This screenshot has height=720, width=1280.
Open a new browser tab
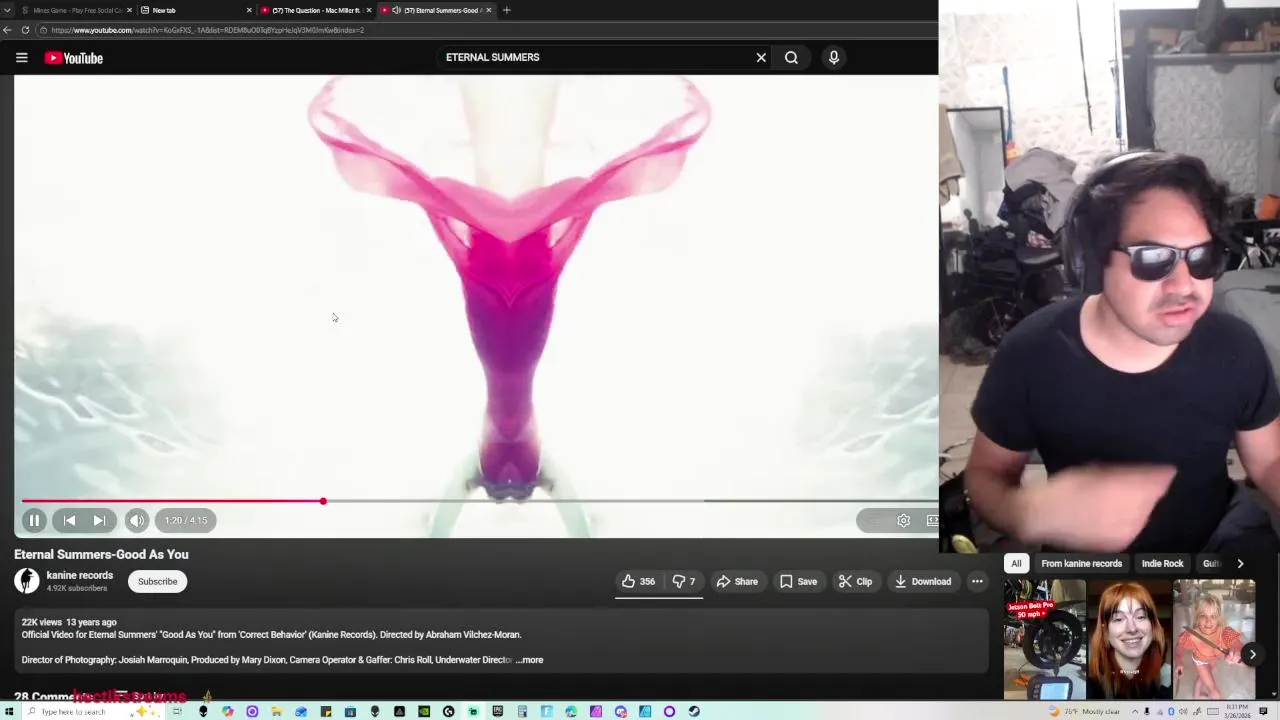point(506,10)
